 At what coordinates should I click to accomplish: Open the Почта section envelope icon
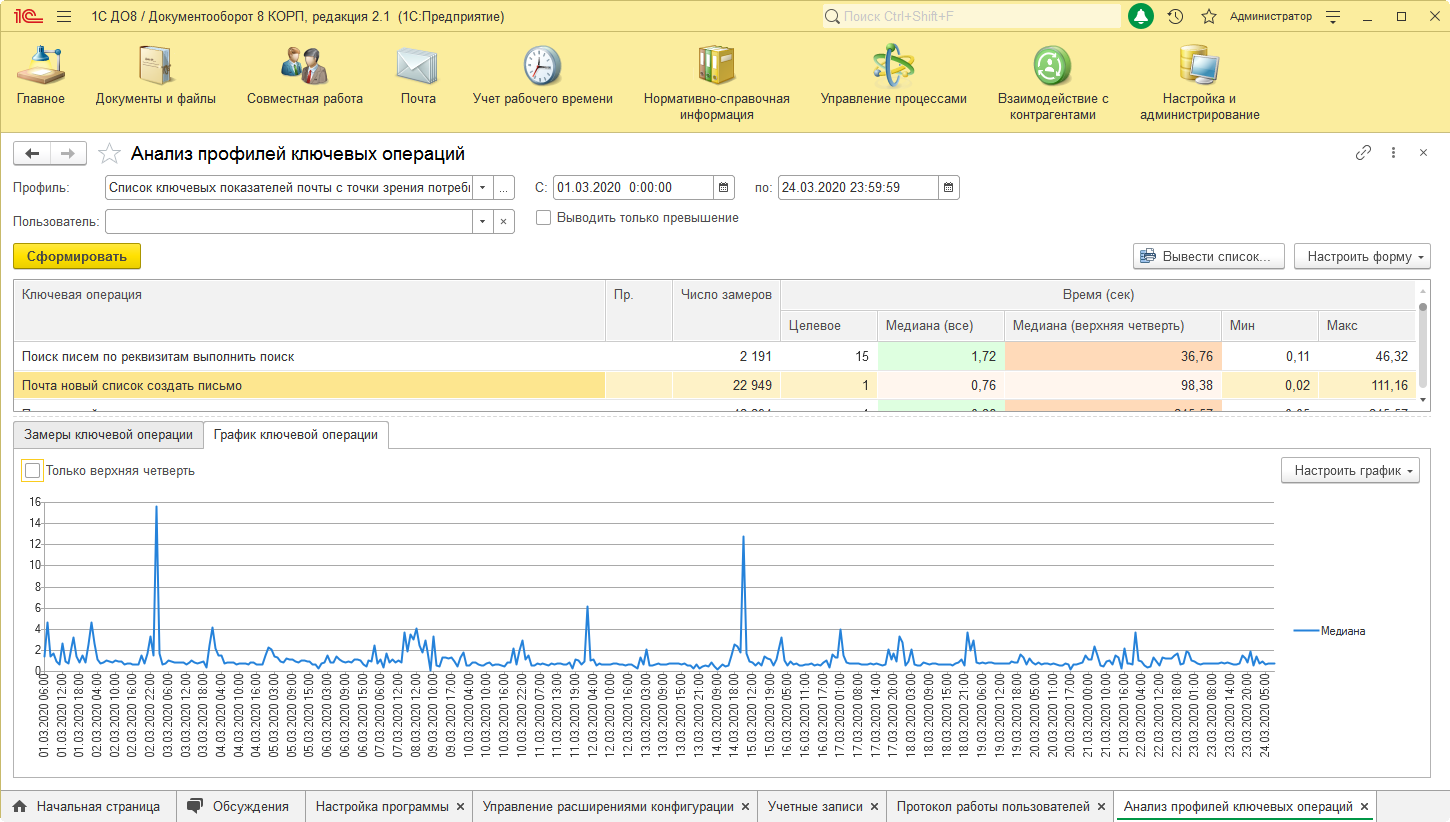click(418, 65)
